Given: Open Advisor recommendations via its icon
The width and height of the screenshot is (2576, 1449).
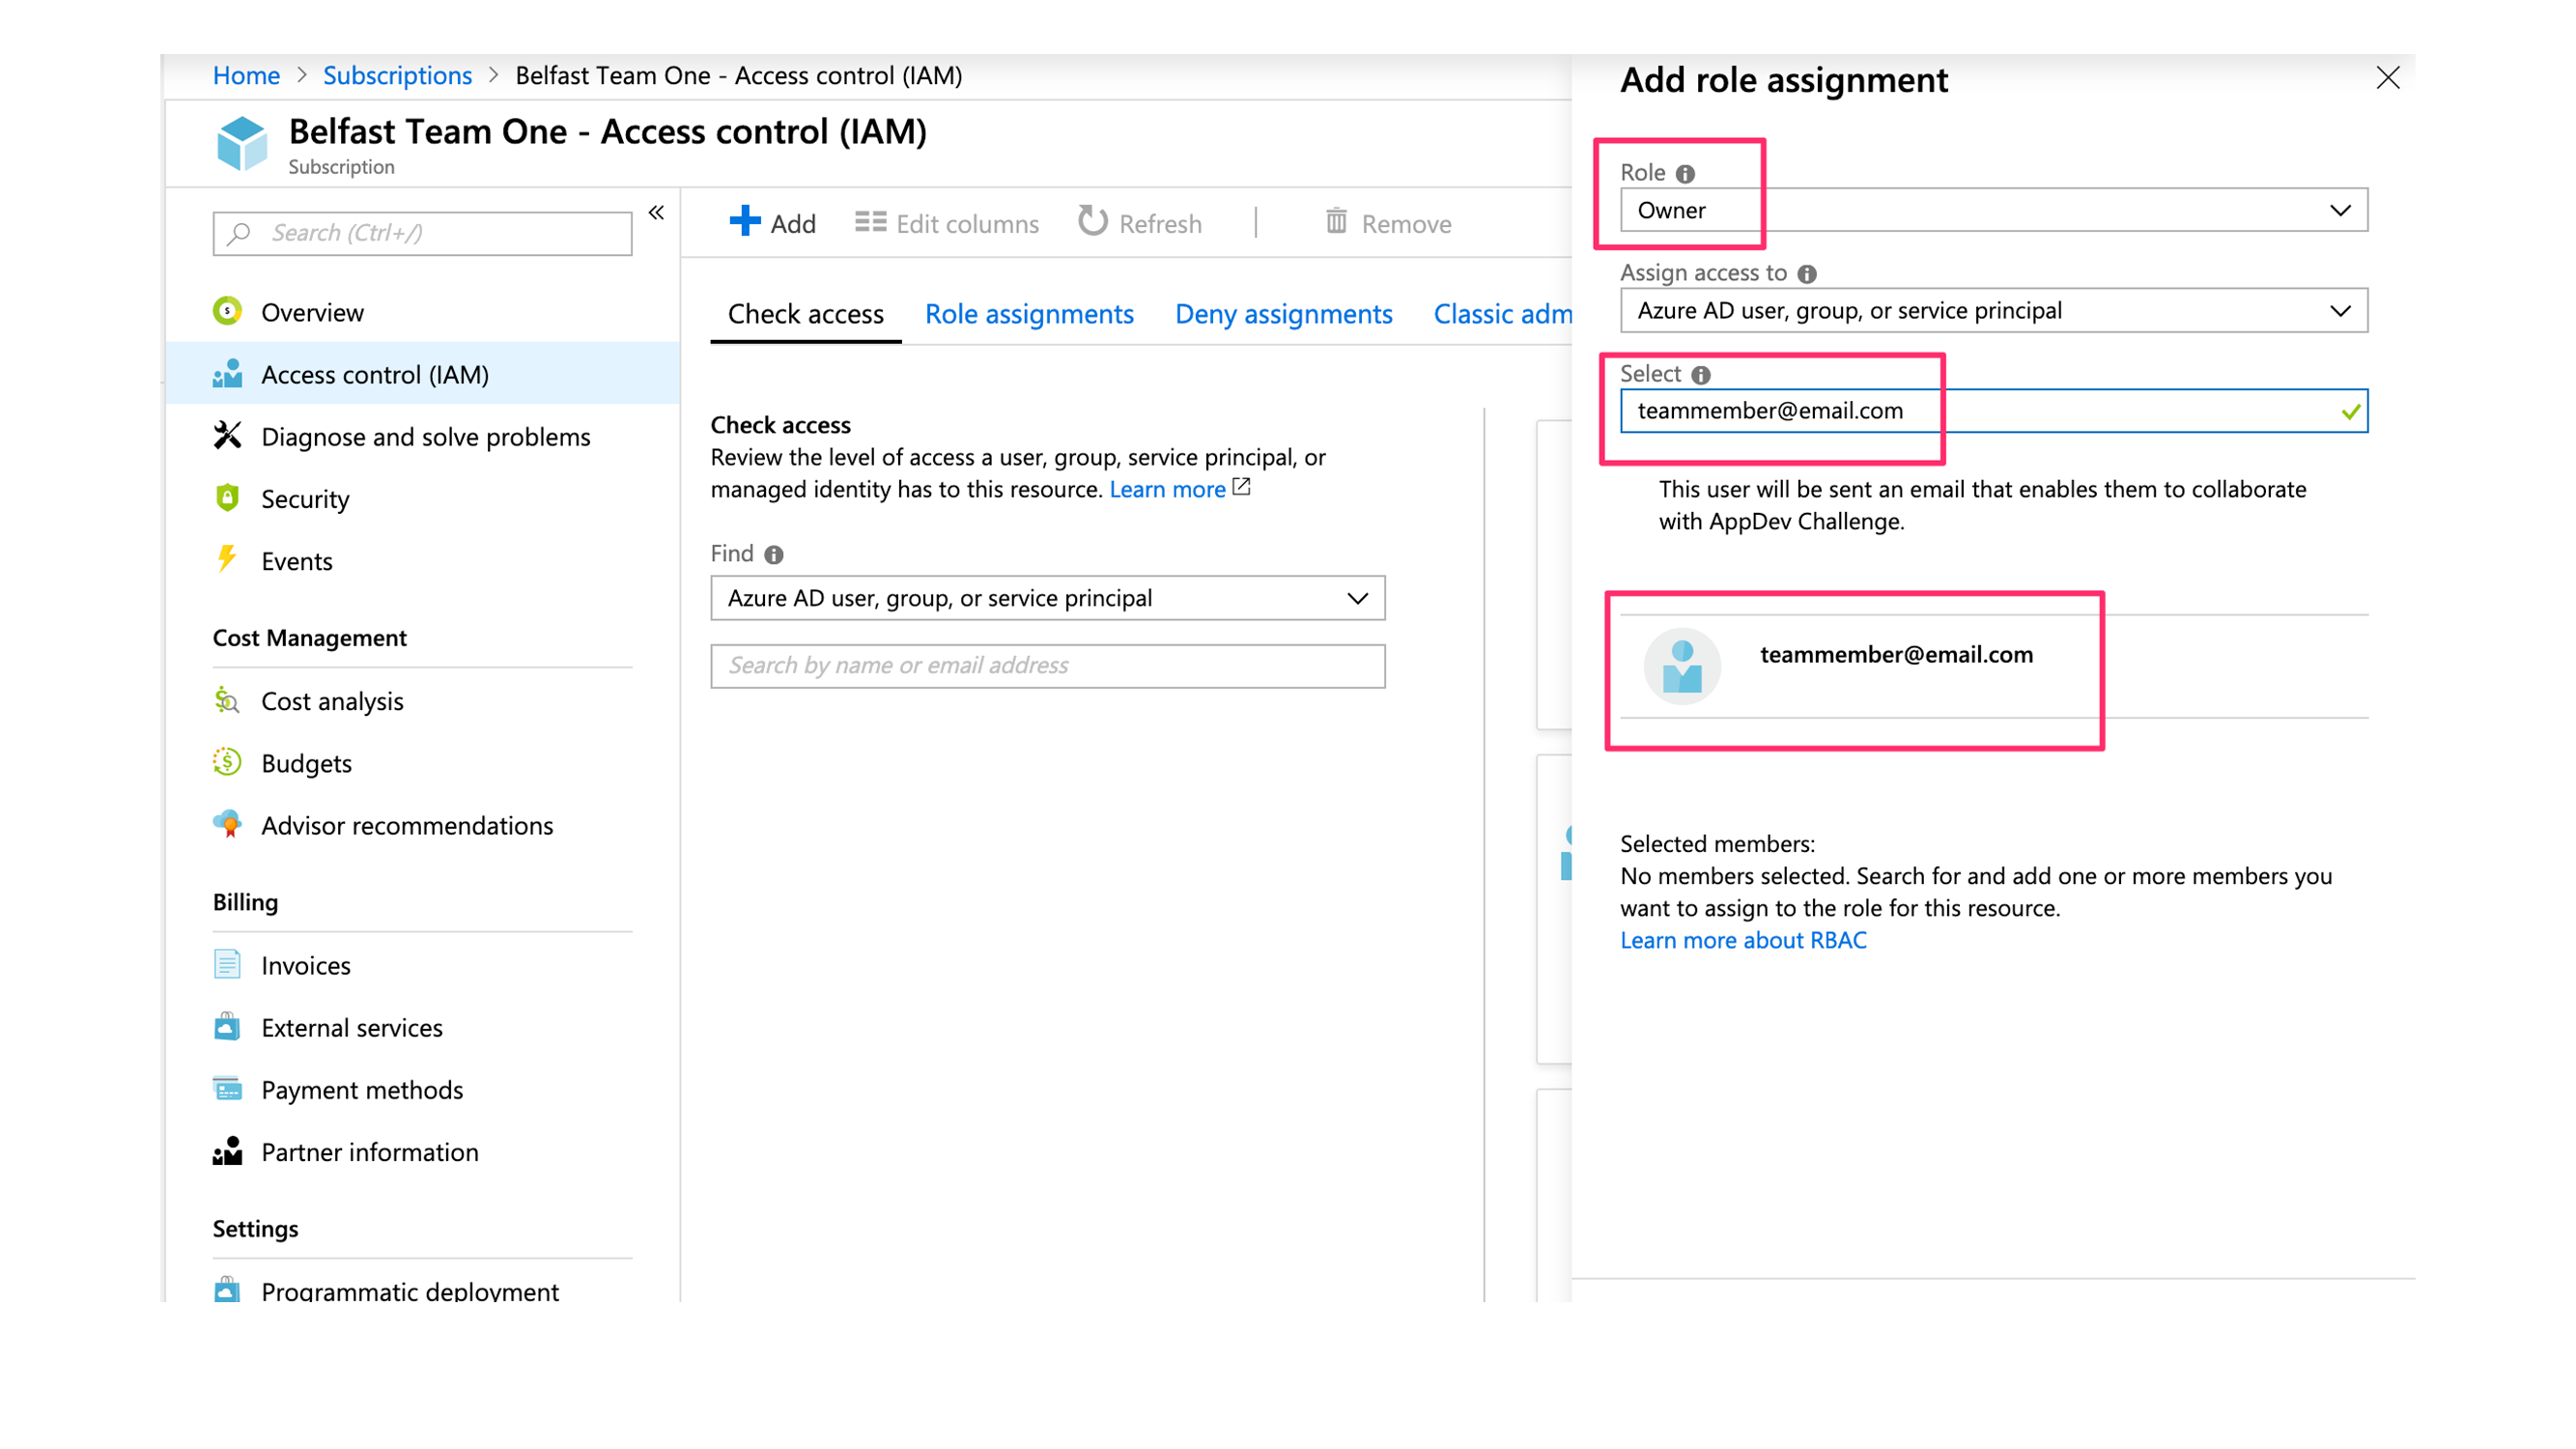Looking at the screenshot, I should click(x=227, y=825).
